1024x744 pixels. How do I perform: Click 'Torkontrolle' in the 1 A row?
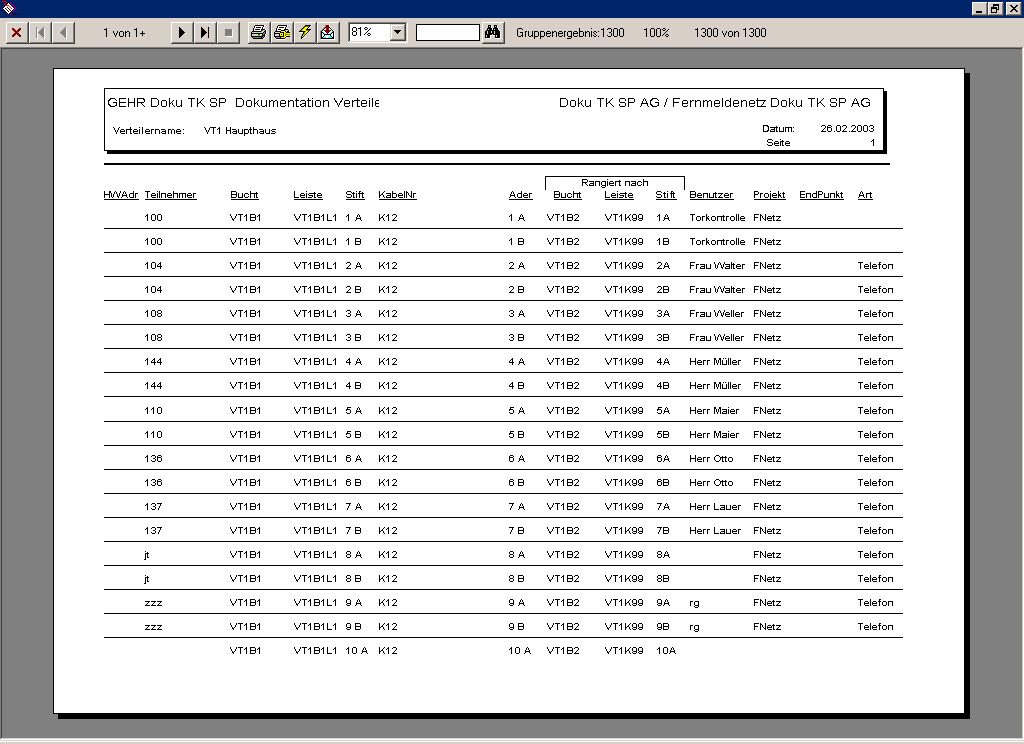tap(717, 218)
